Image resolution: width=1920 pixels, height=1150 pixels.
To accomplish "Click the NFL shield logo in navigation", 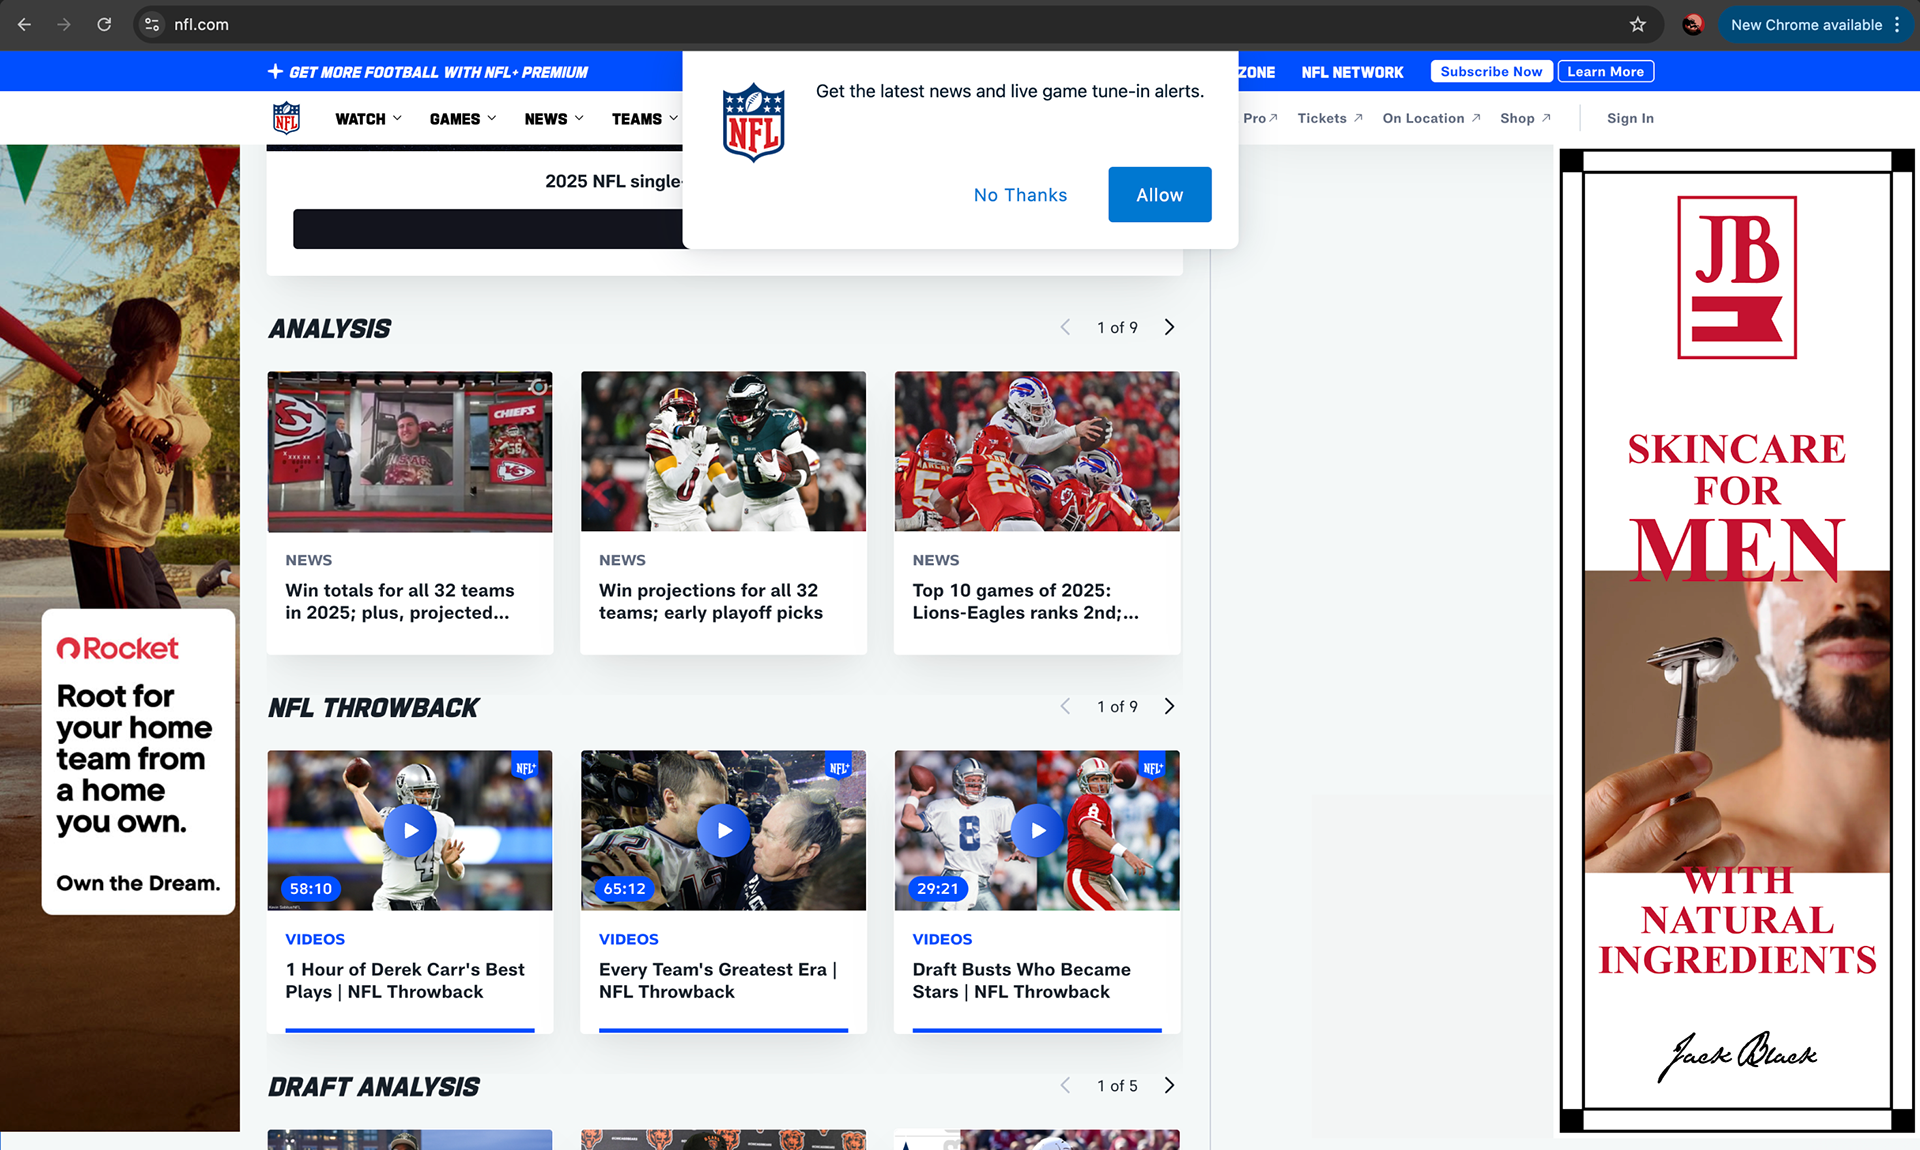I will pos(286,118).
